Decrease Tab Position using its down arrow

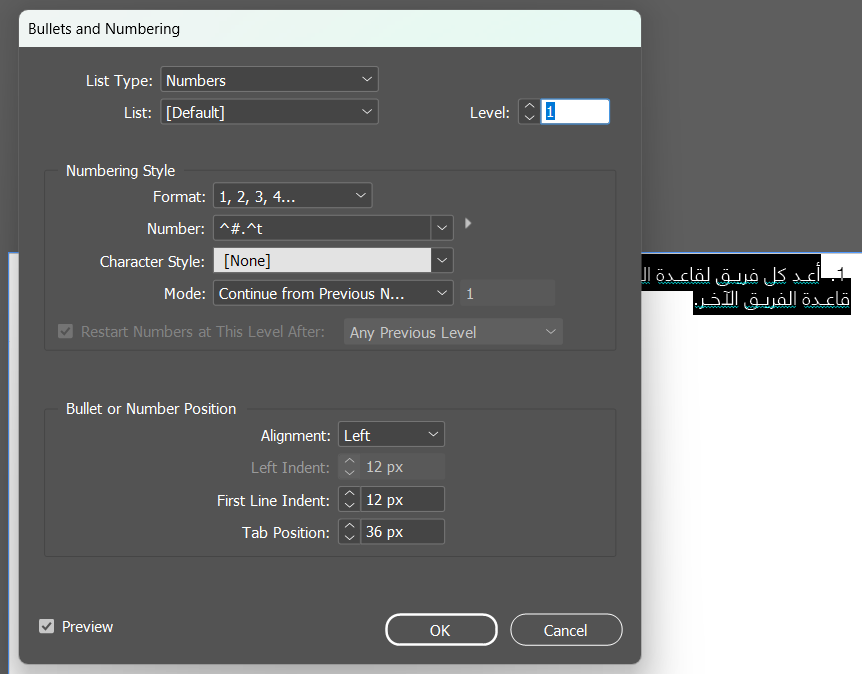point(349,537)
